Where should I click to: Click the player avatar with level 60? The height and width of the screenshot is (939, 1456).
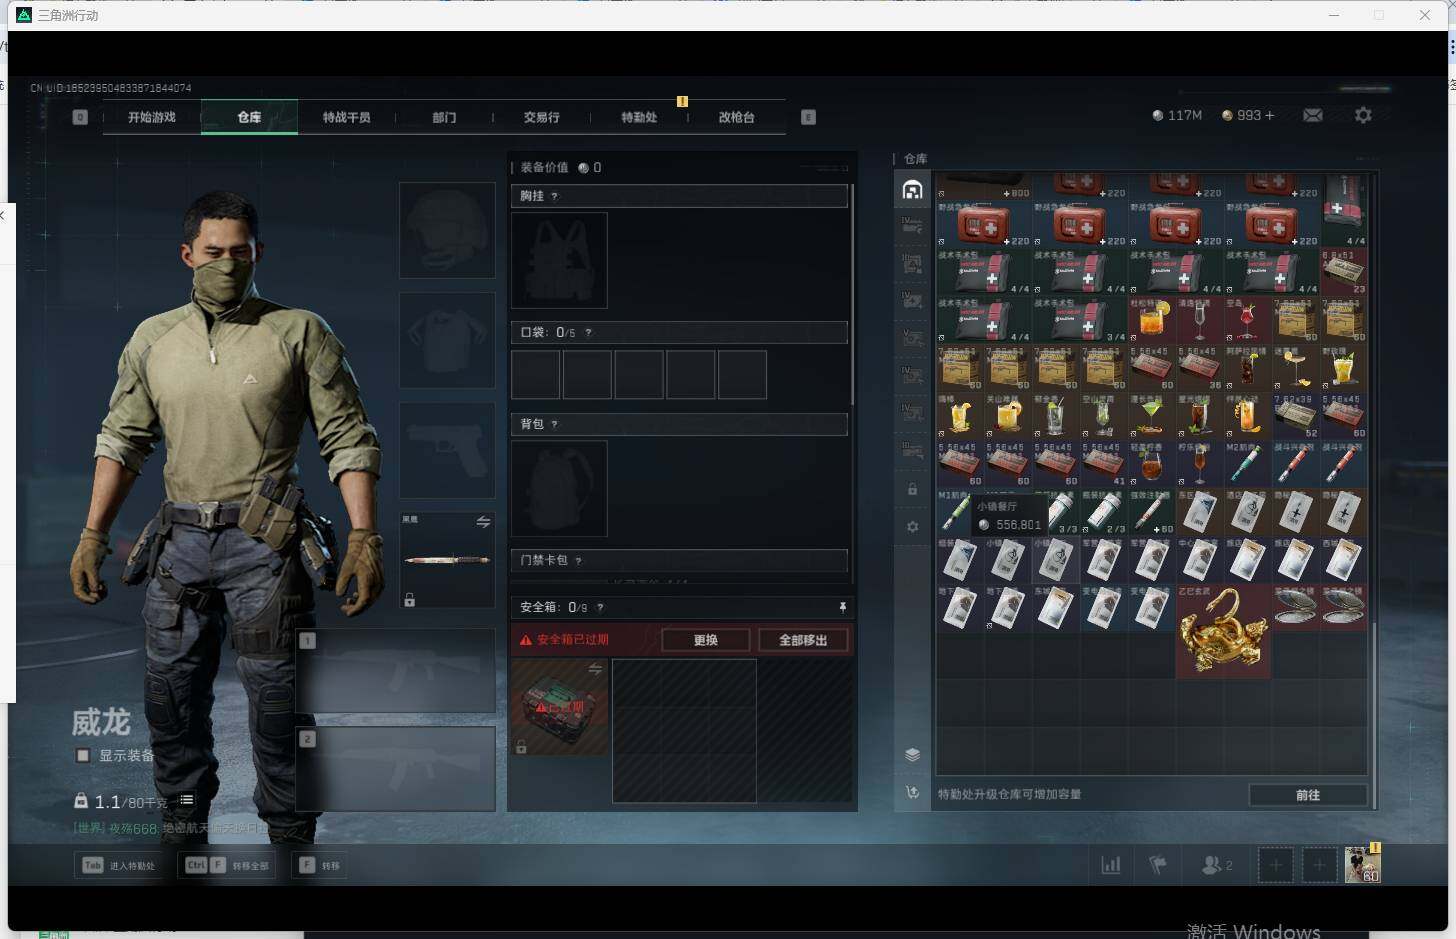click(x=1362, y=864)
